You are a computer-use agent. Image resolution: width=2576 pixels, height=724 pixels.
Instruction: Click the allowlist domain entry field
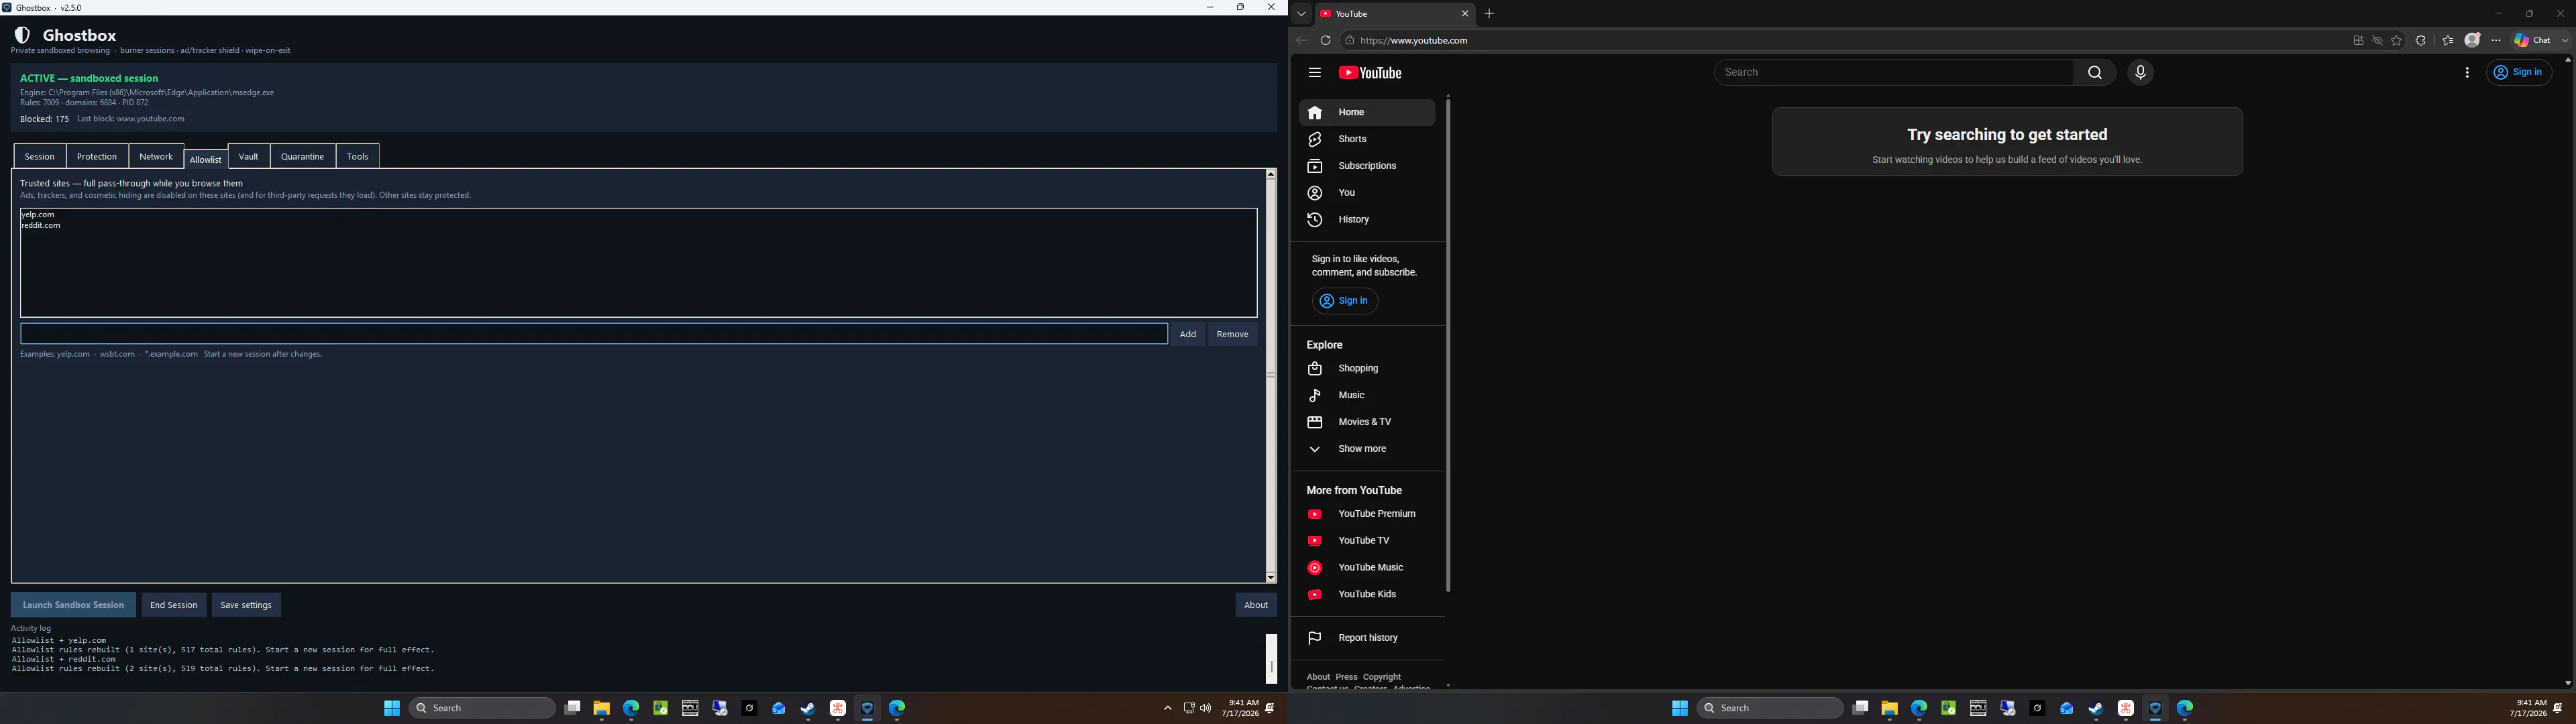click(x=594, y=334)
